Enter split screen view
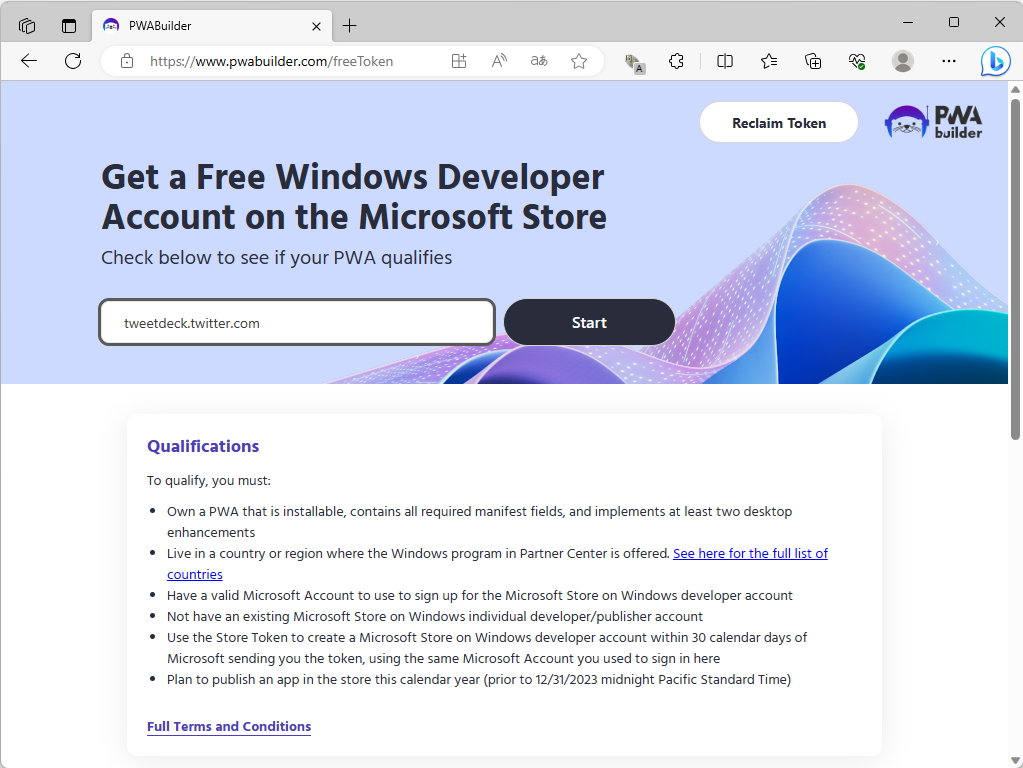1023x768 pixels. pos(724,61)
